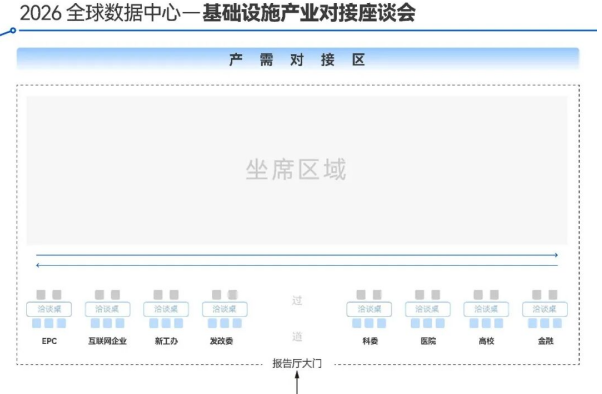The height and width of the screenshot is (394, 602).
Task: Select the 金融 label
Action: [545, 341]
